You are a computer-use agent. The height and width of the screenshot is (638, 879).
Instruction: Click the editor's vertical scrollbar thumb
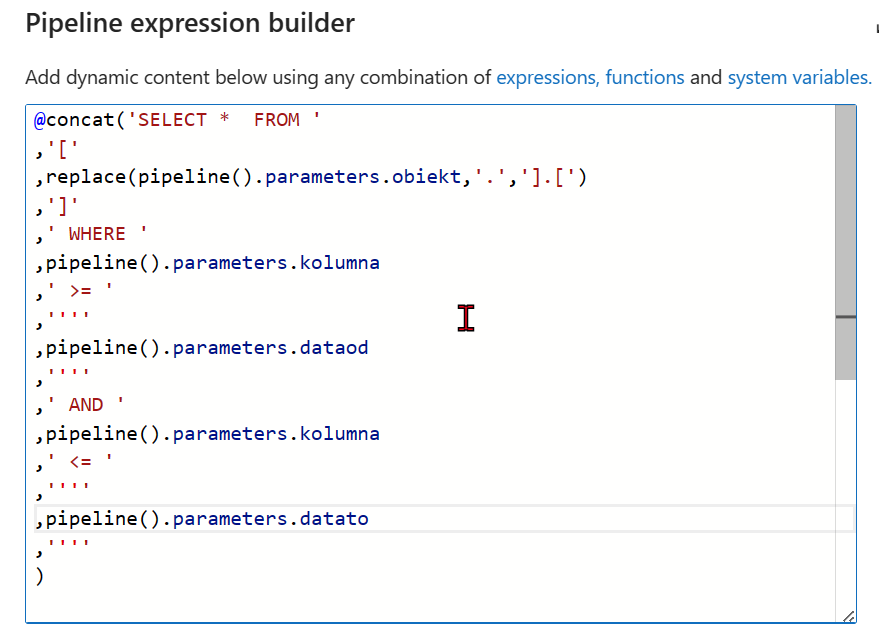845,240
